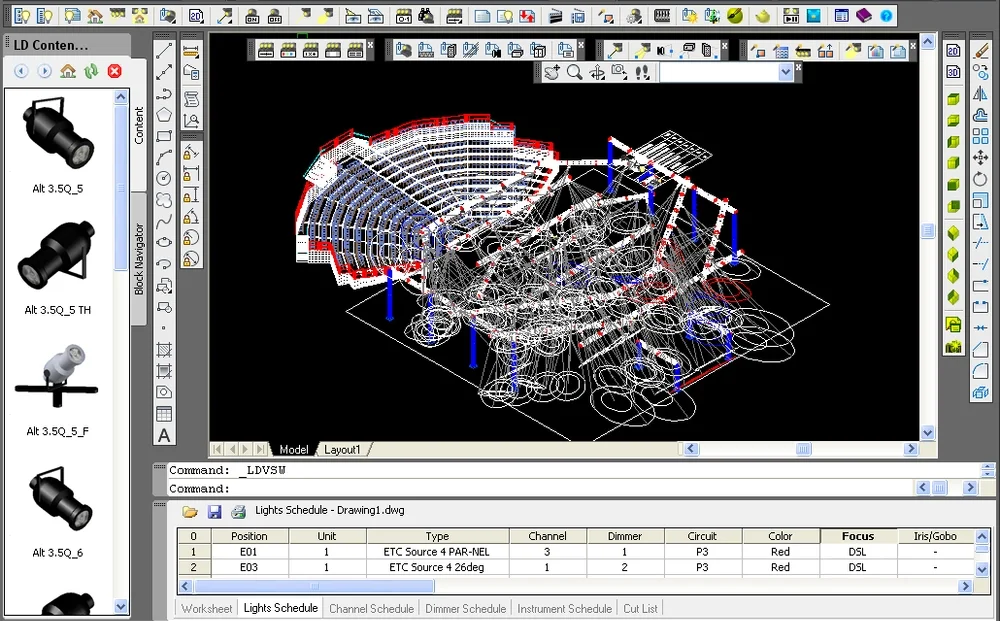Open the Worksheet tab

(207, 608)
